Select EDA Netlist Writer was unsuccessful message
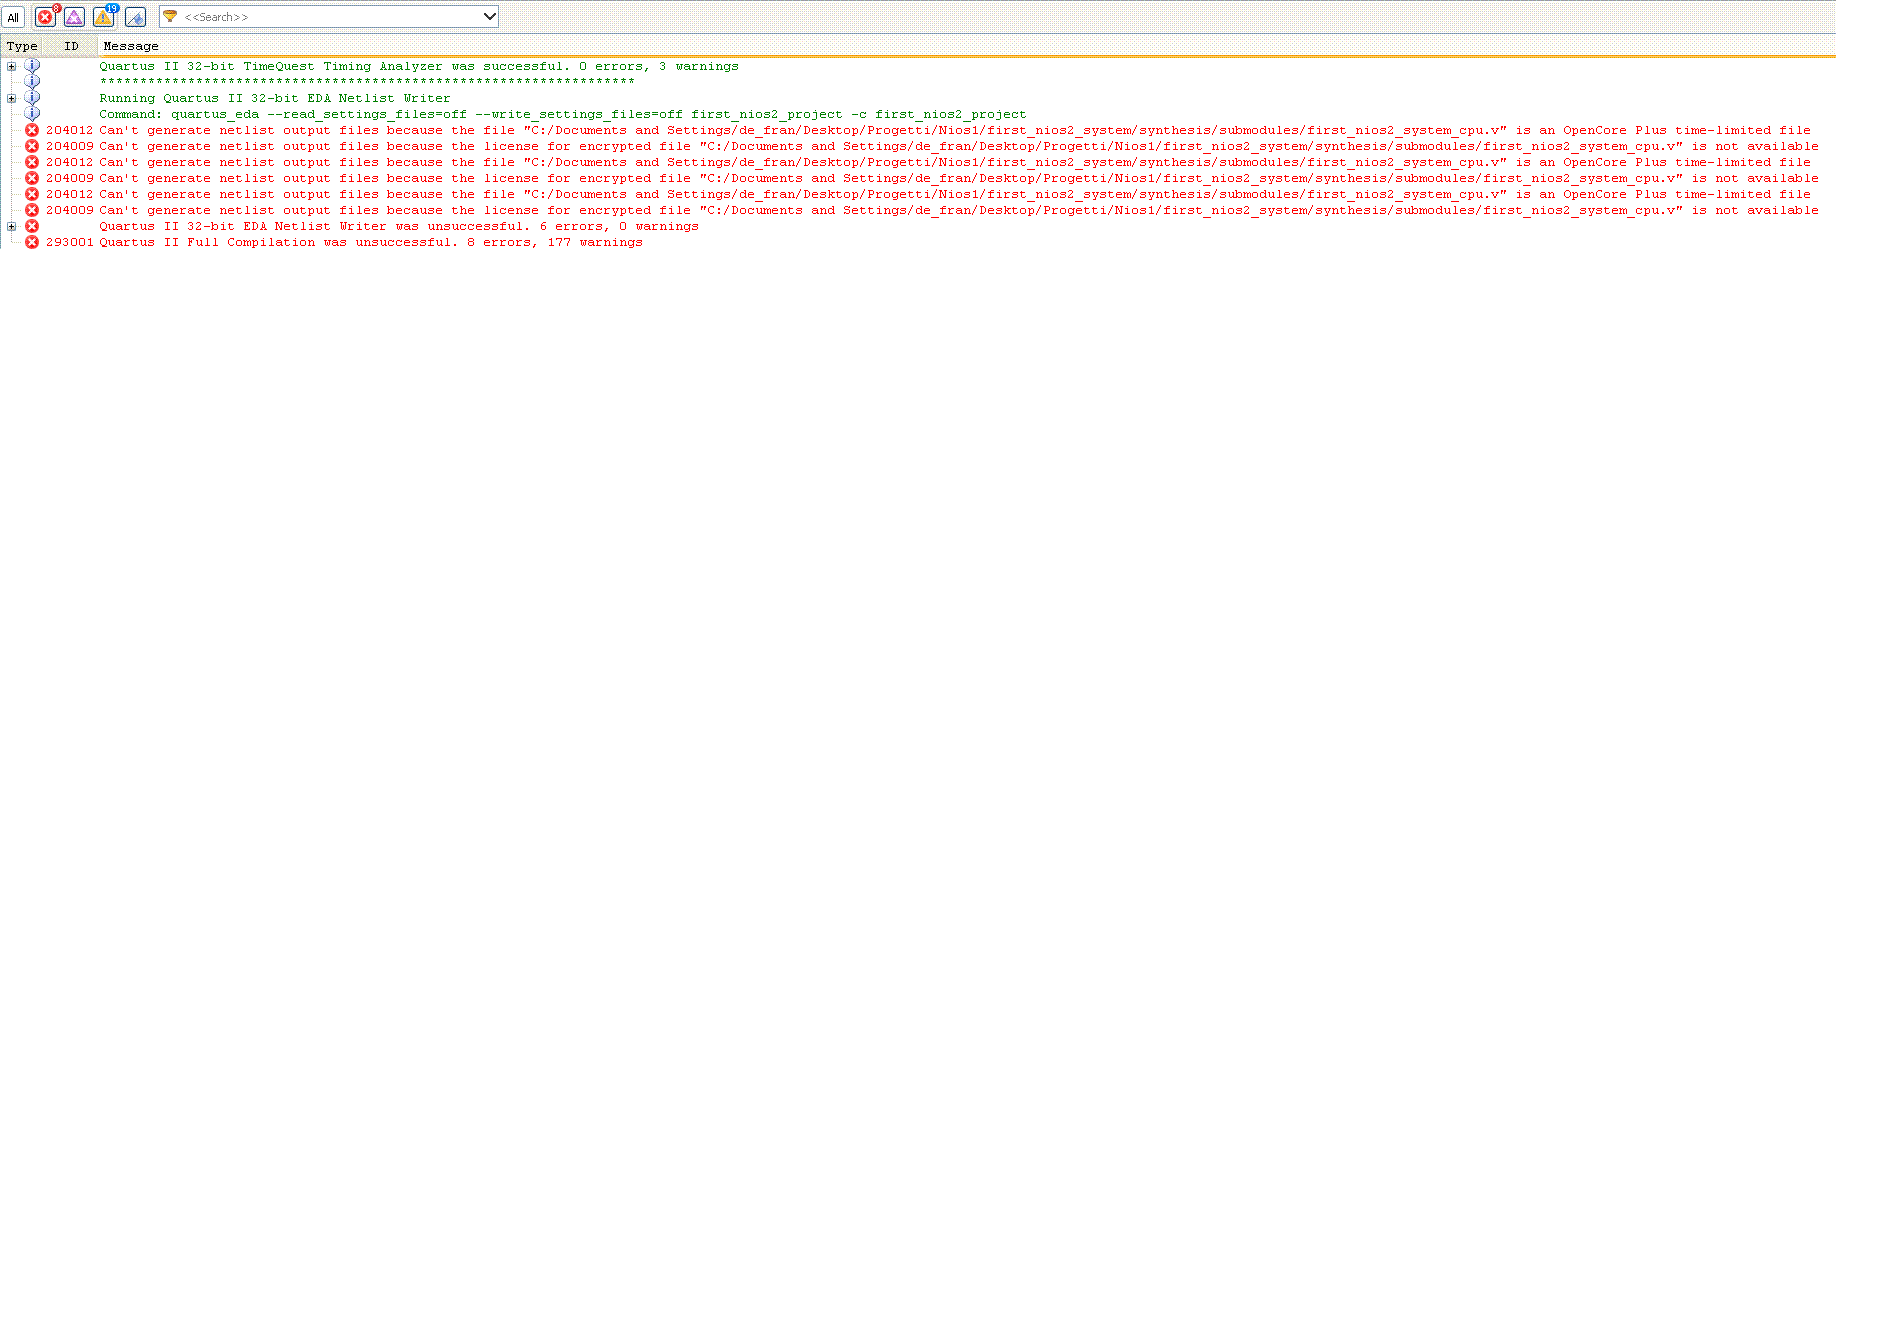This screenshot has width=1890, height=1323. tap(399, 226)
